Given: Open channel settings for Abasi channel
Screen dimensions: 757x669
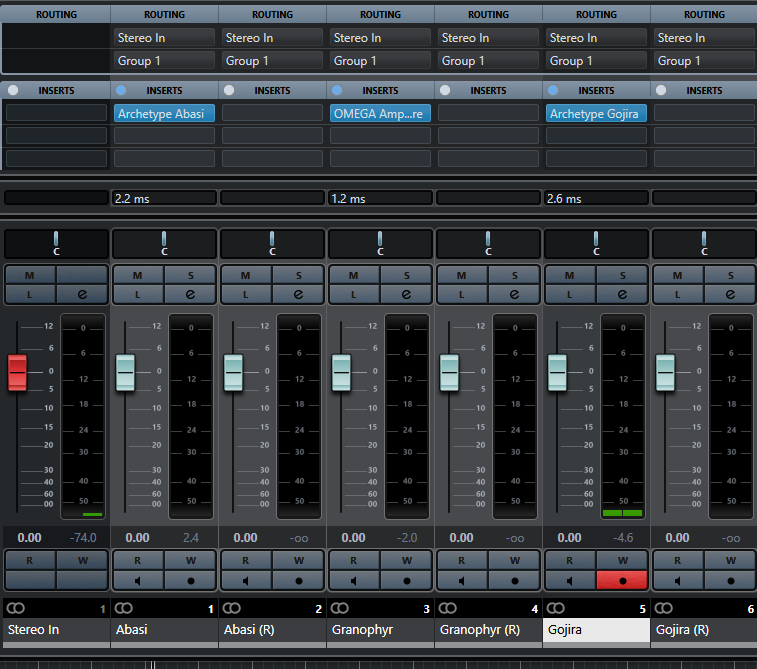Looking at the screenshot, I should click(190, 294).
